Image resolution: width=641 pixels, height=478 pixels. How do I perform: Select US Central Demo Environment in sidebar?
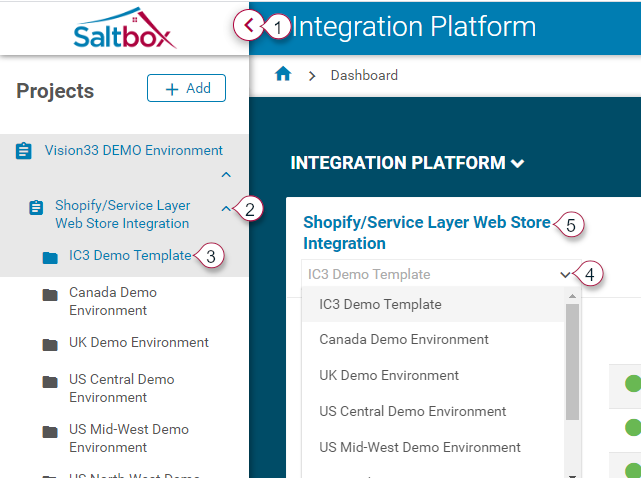click(122, 388)
